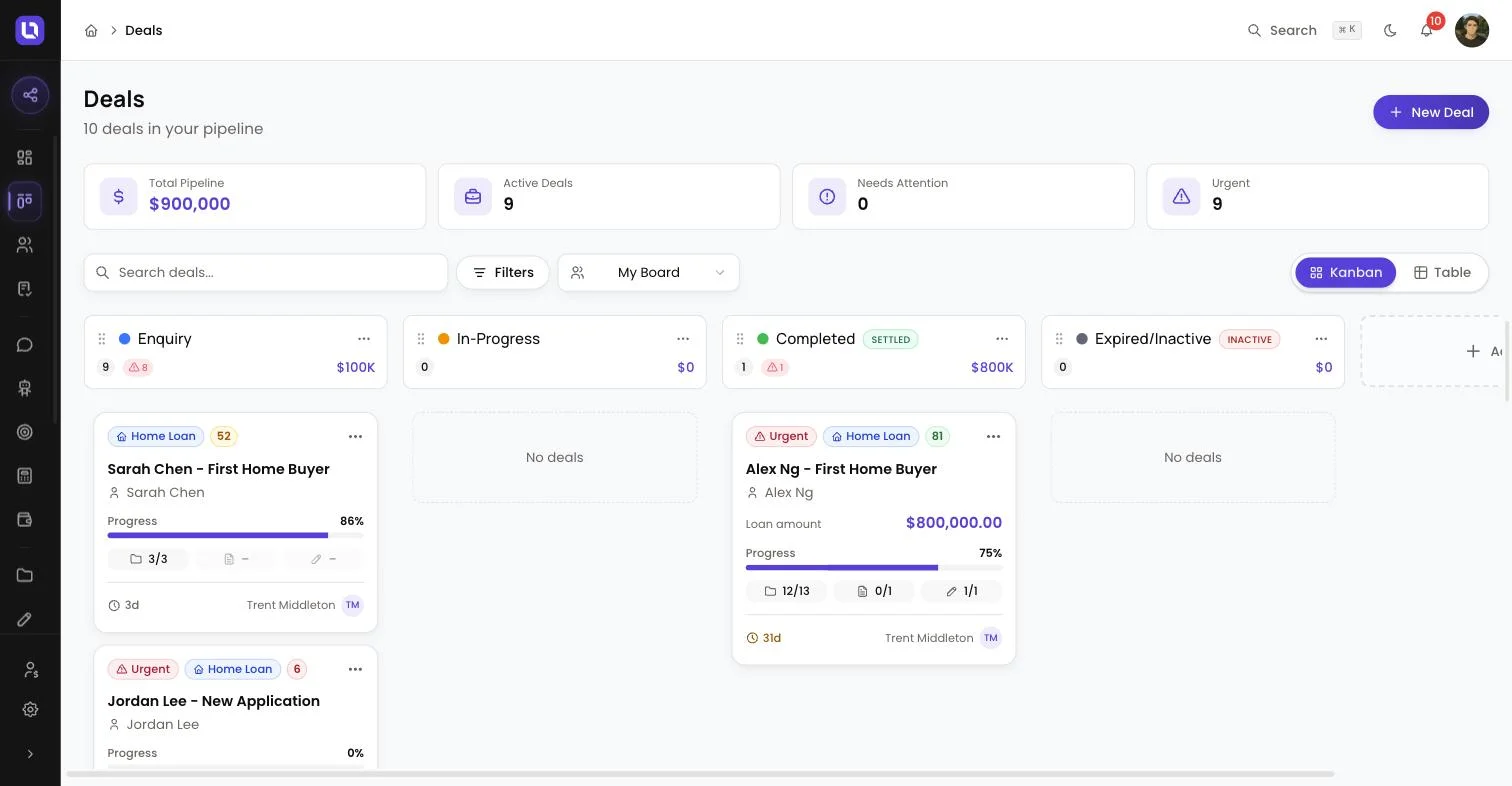Click Sarah Chen deal progress bar
This screenshot has width=1512, height=786.
(235, 536)
